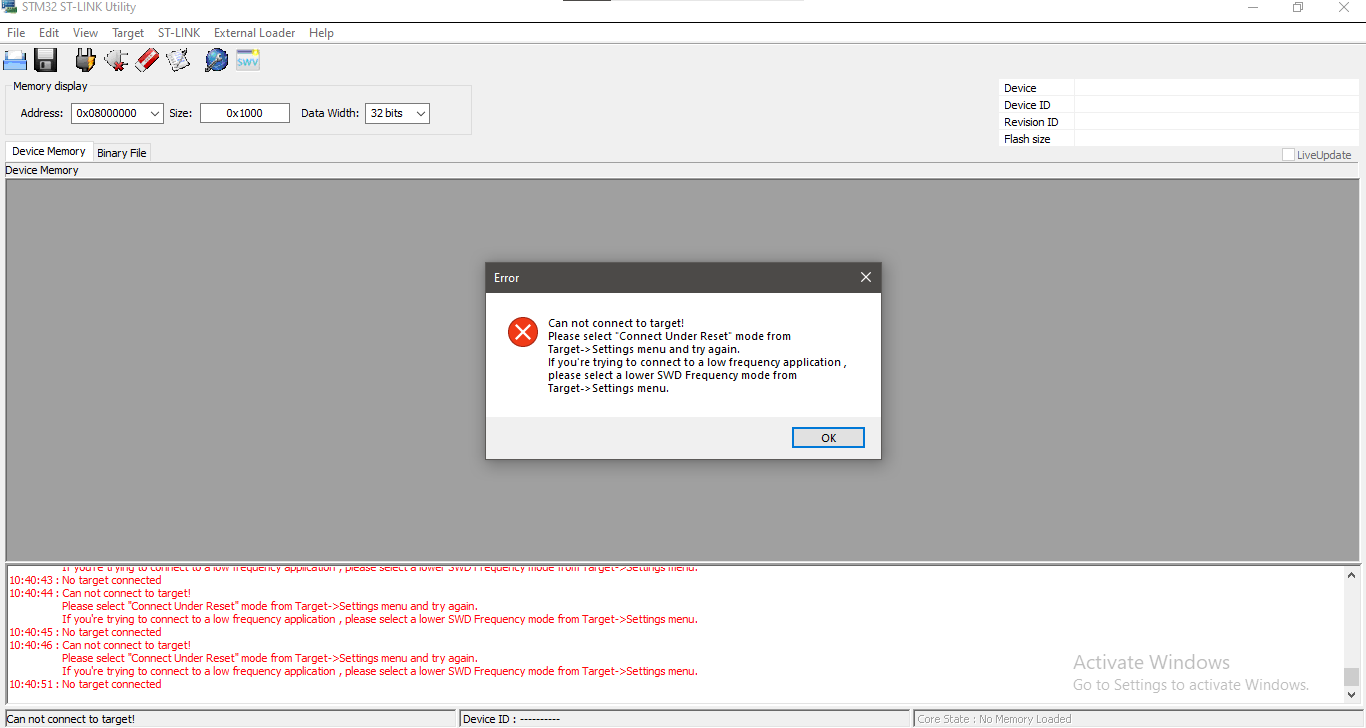Click the Size input field
The height and width of the screenshot is (728, 1366).
[x=245, y=114]
